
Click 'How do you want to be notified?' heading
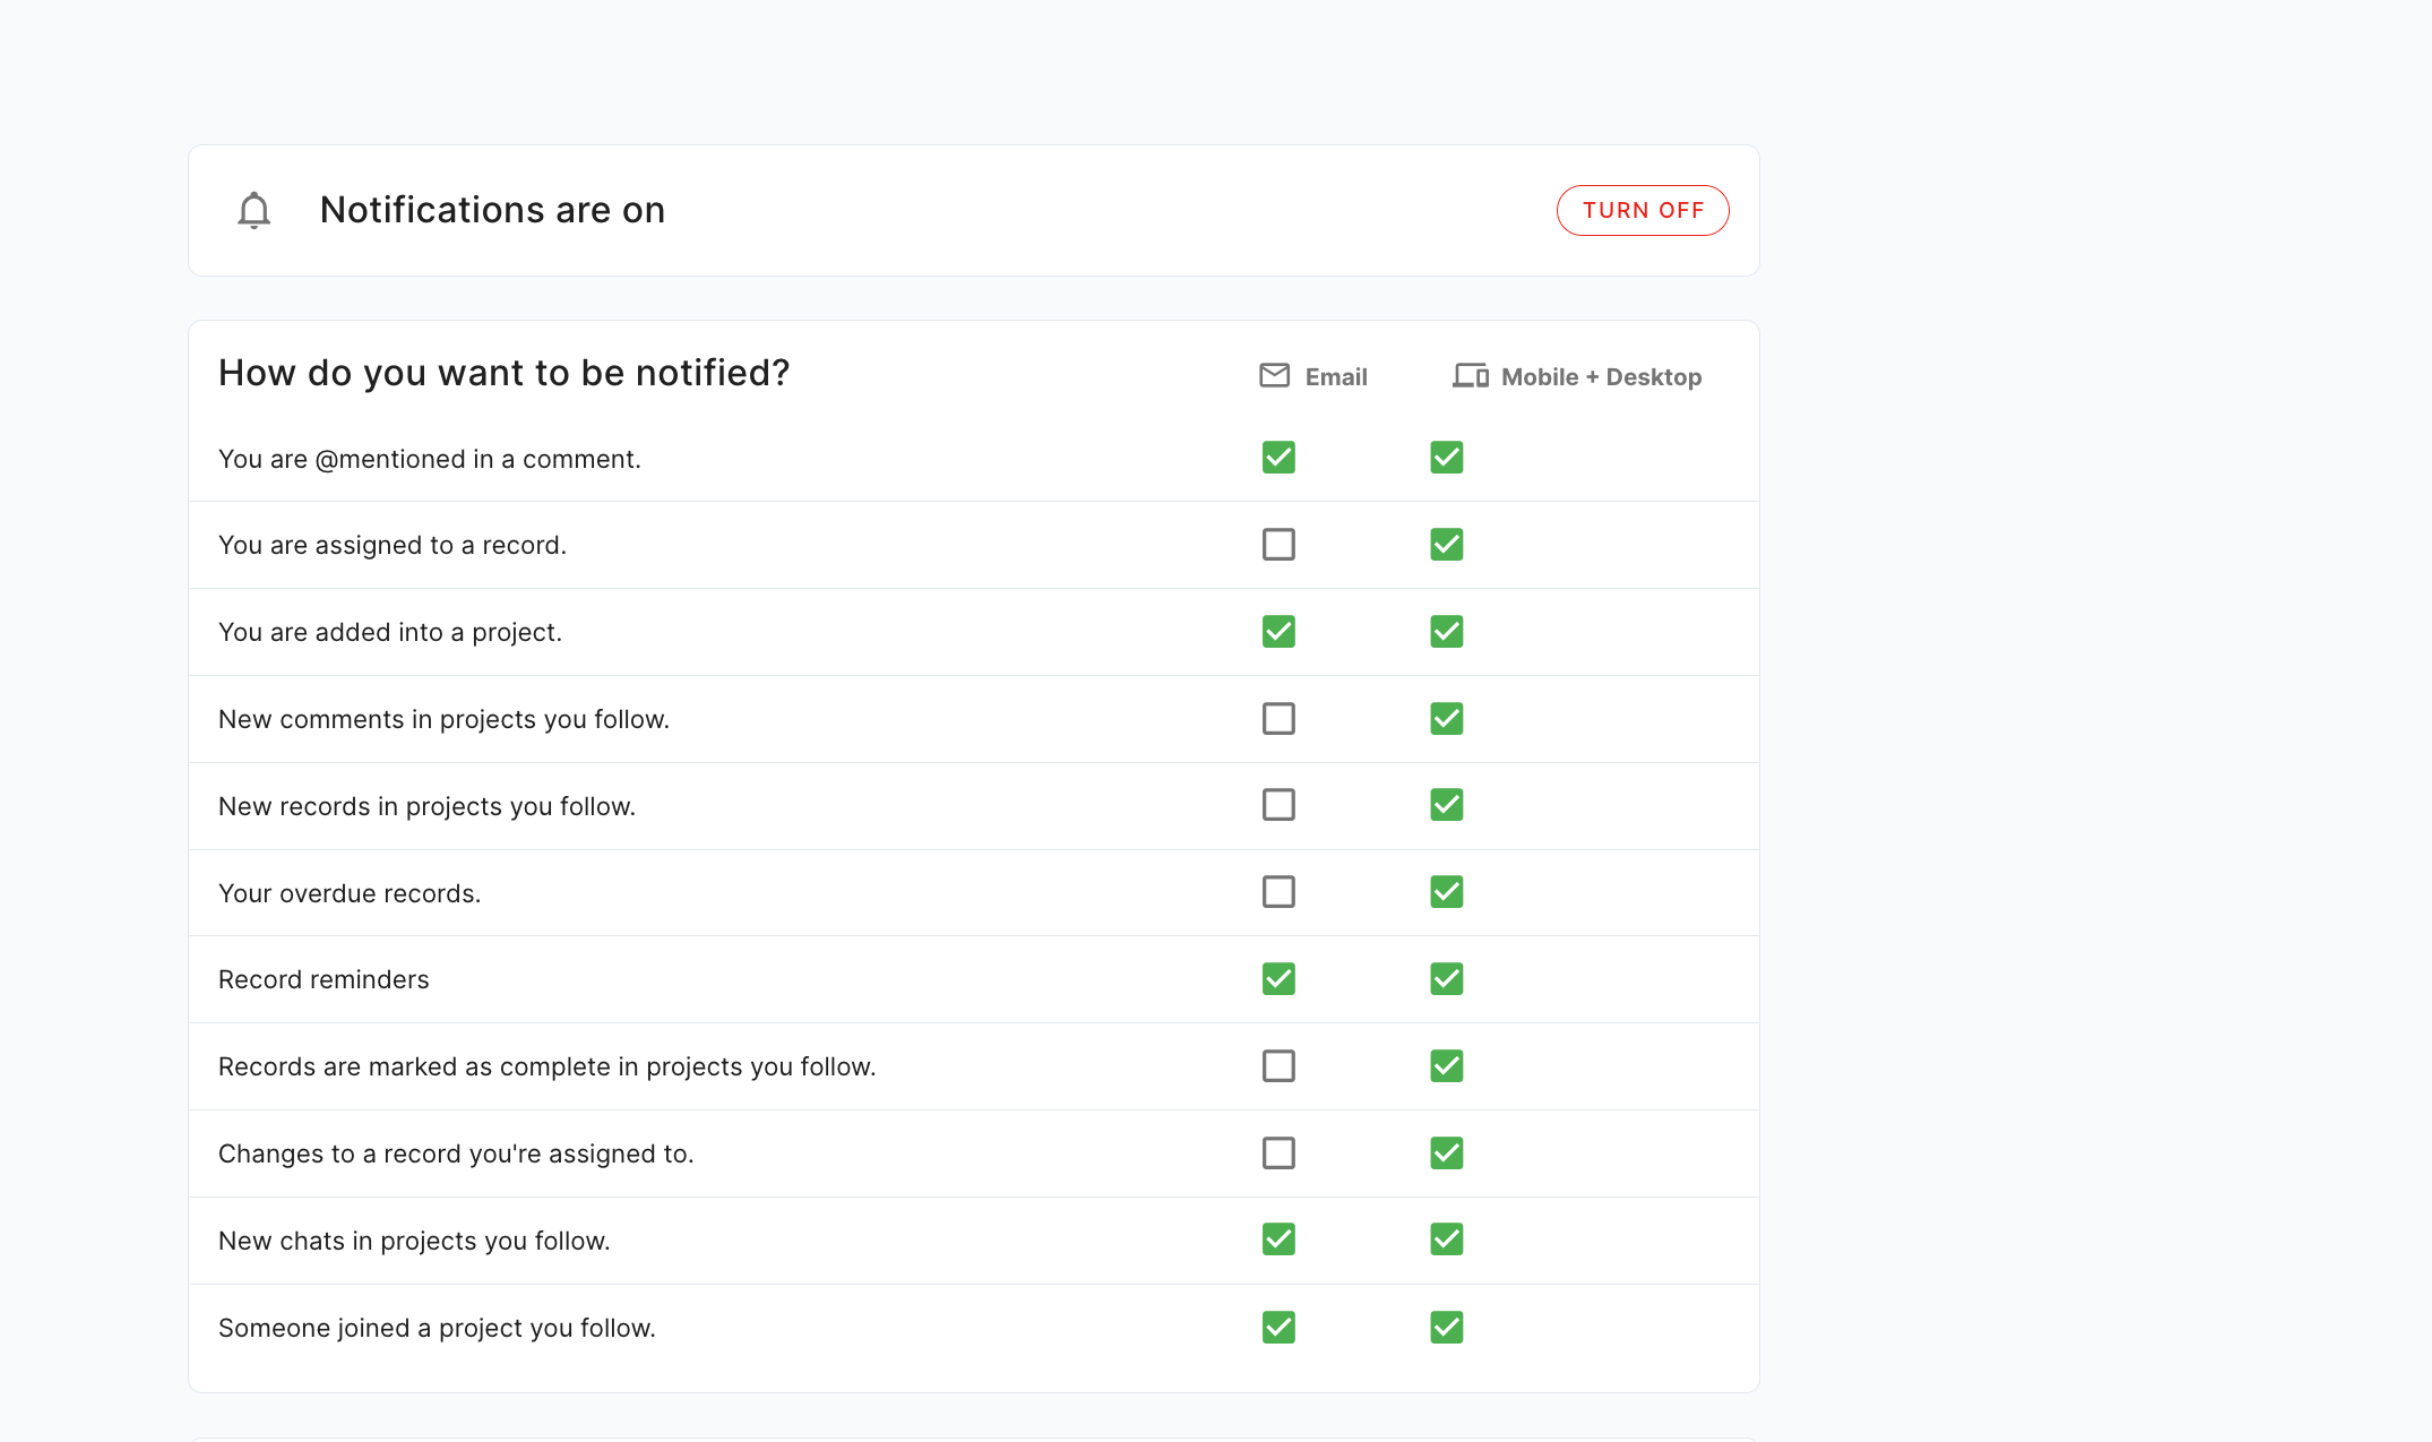coord(504,373)
